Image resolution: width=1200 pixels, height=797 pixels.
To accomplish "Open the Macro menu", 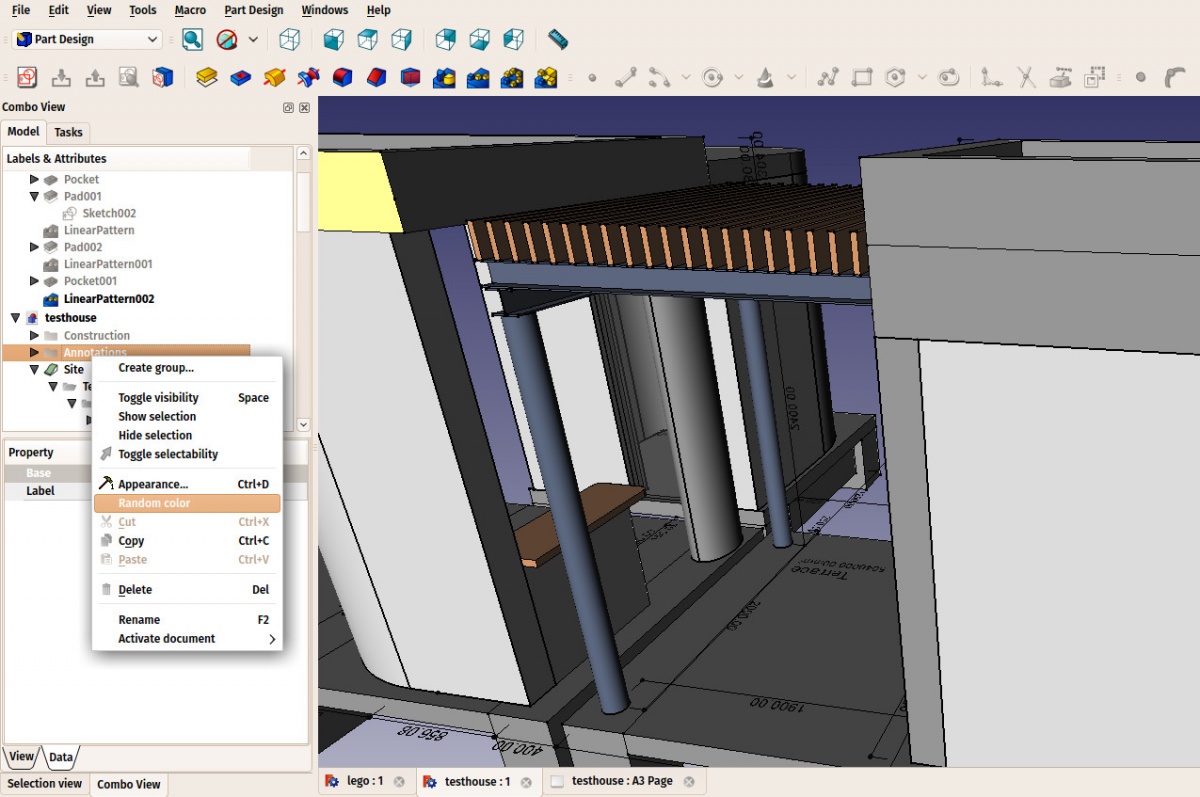I will pos(190,10).
